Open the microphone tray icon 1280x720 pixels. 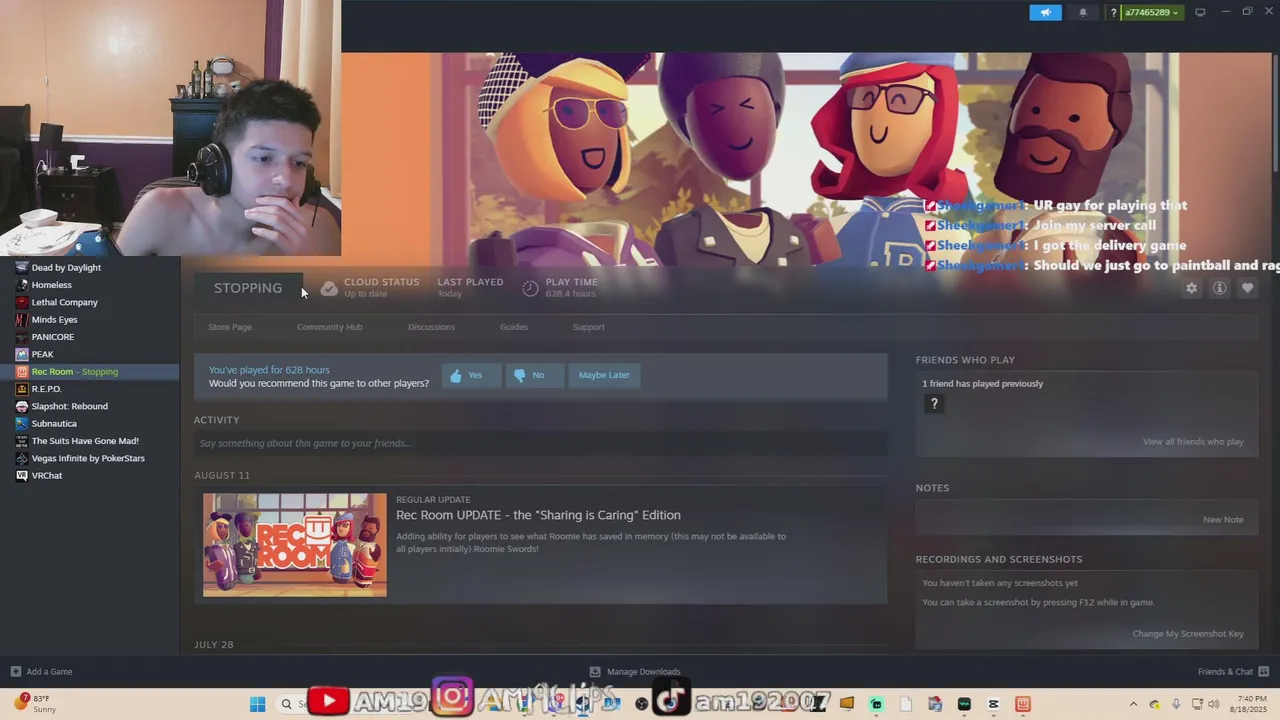(x=1176, y=704)
